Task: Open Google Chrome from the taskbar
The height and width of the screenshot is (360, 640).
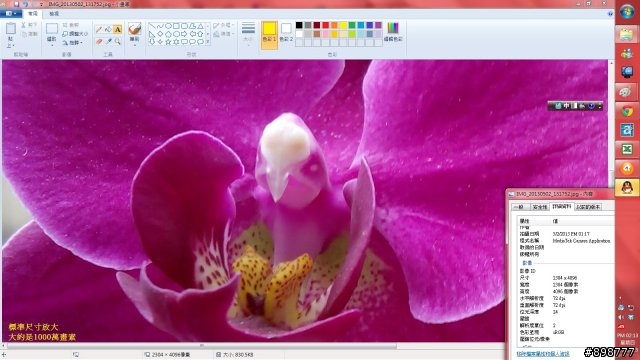Action: point(627,111)
